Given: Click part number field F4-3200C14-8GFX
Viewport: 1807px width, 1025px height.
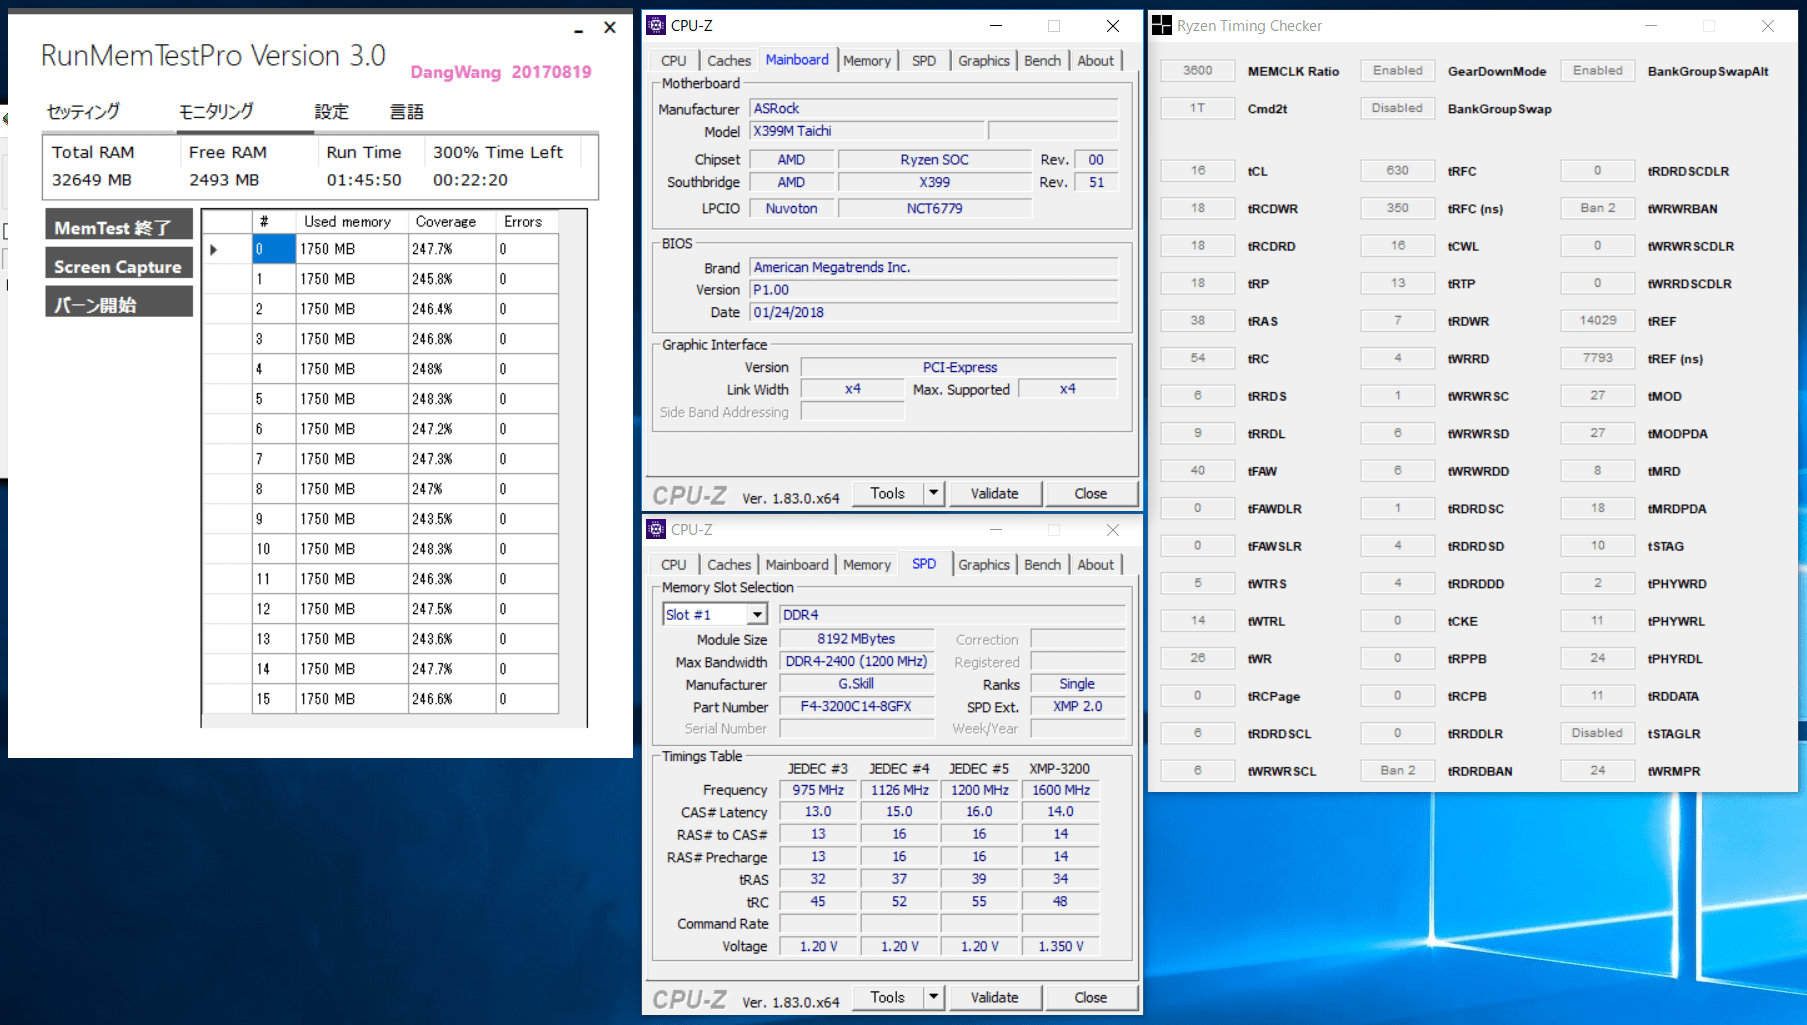Looking at the screenshot, I should [x=856, y=706].
